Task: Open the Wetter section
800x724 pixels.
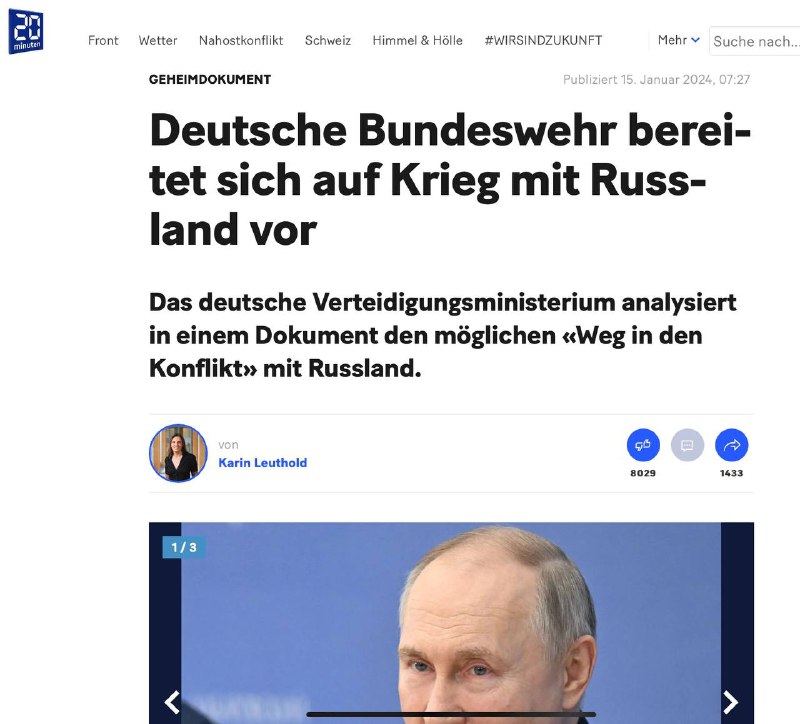Action: (158, 40)
